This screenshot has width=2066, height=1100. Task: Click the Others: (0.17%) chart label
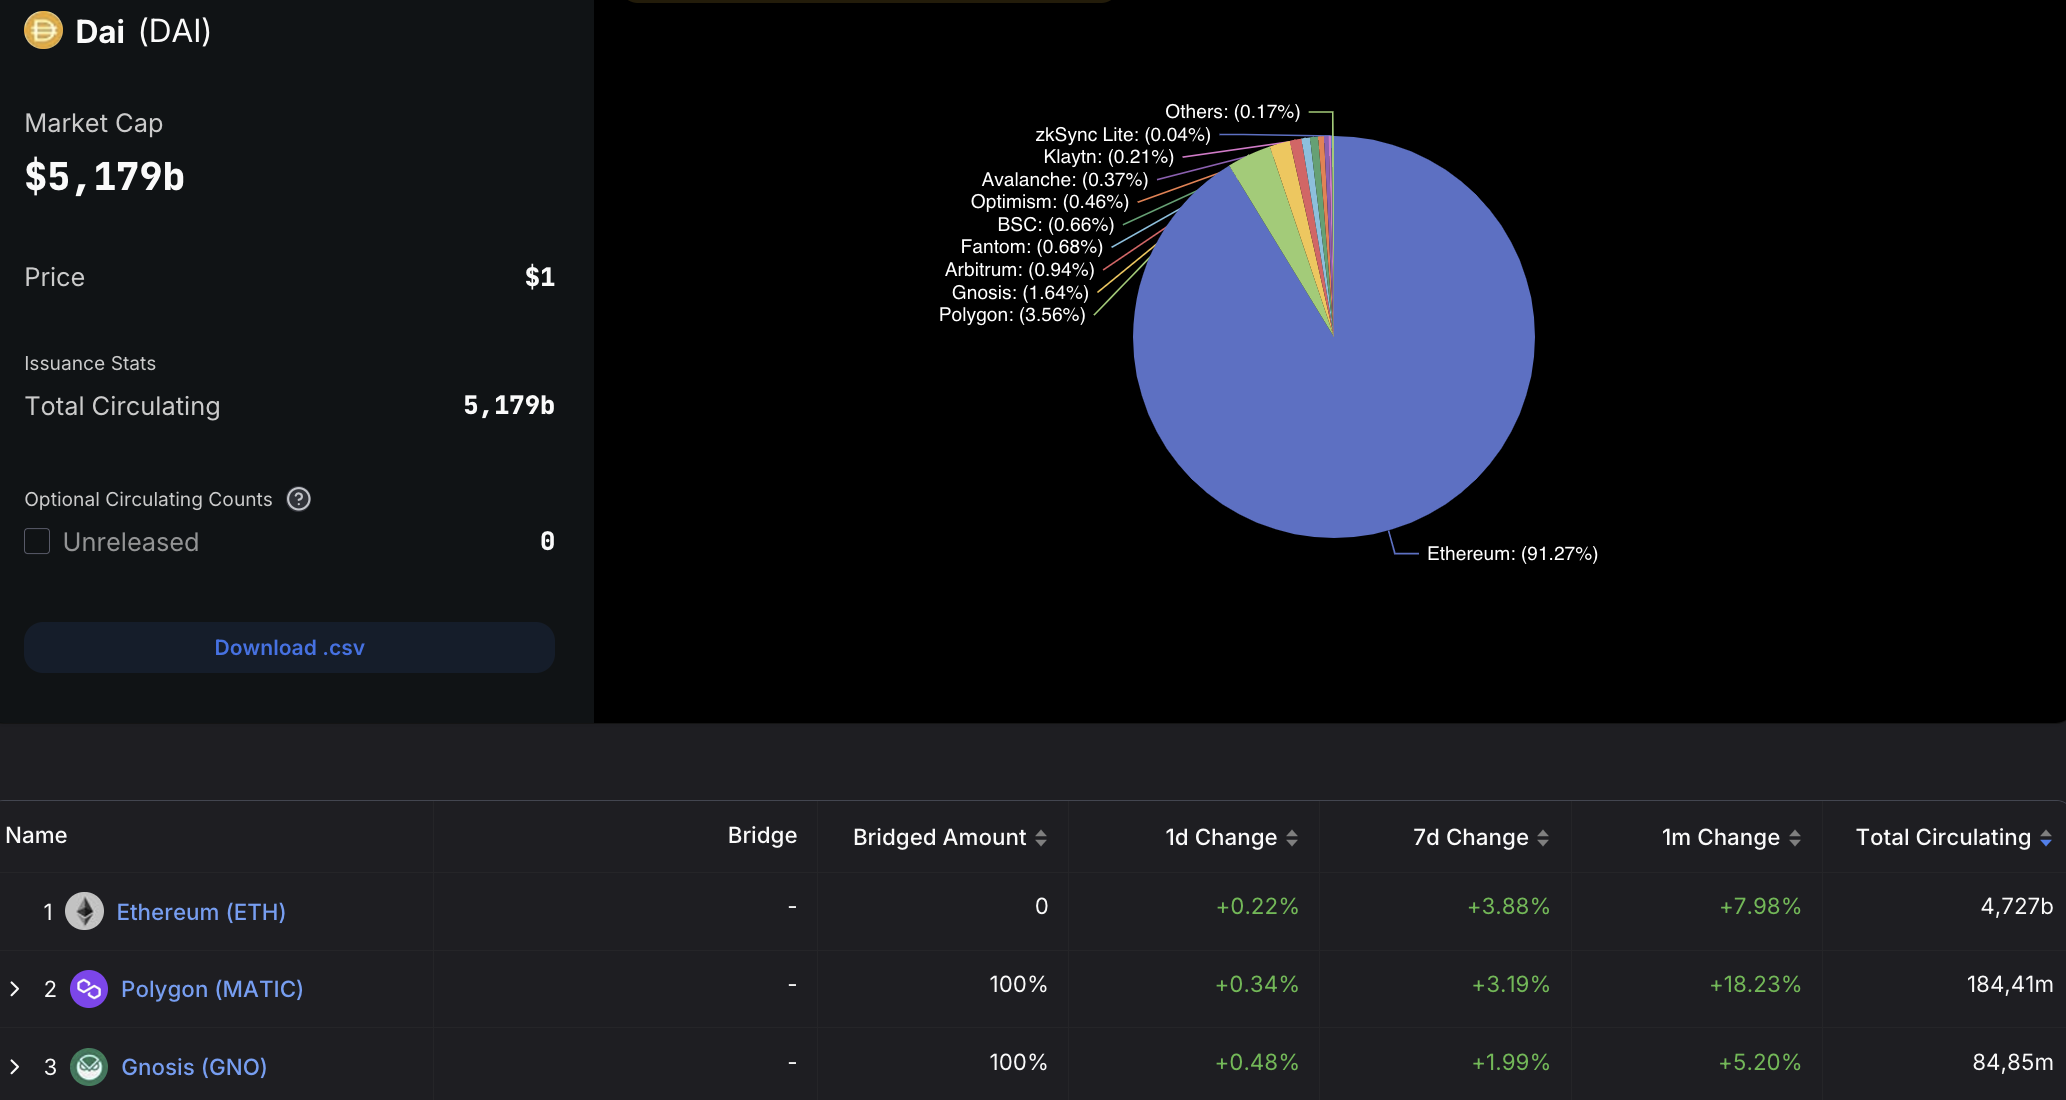point(1232,111)
